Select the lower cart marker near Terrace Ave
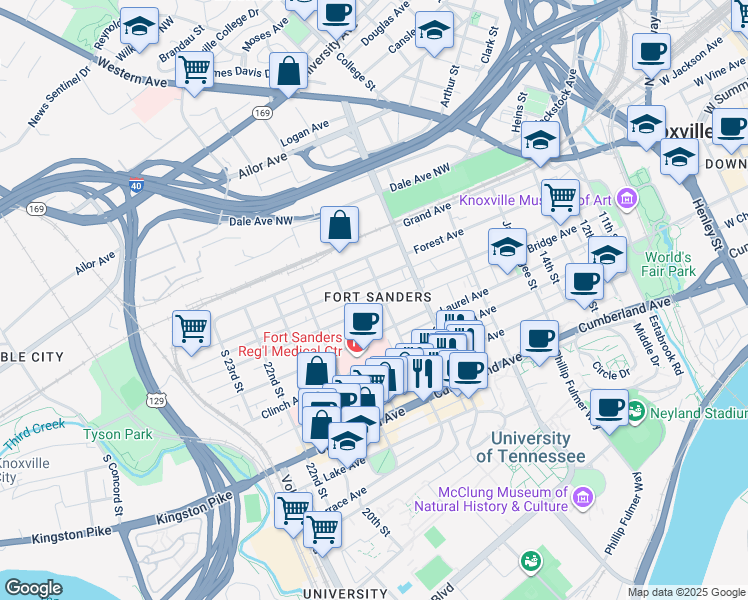Image resolution: width=748 pixels, height=600 pixels. click(x=322, y=531)
